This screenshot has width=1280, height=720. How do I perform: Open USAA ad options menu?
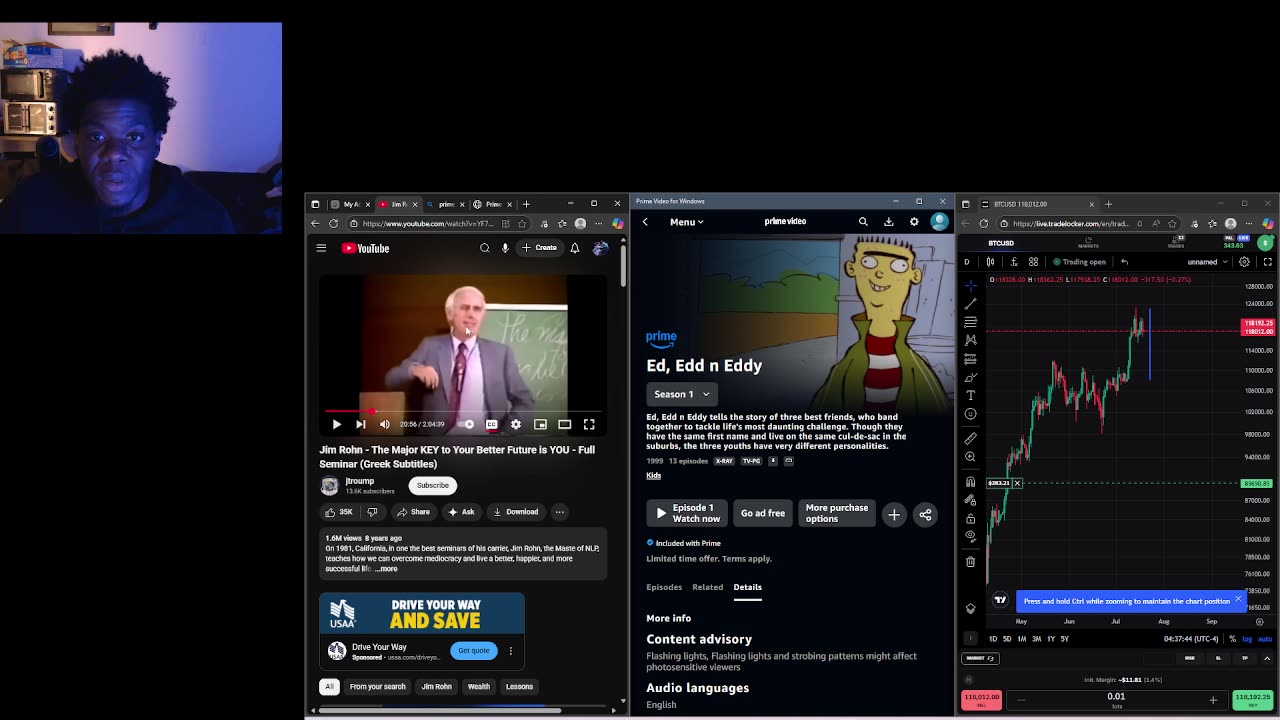click(x=510, y=651)
